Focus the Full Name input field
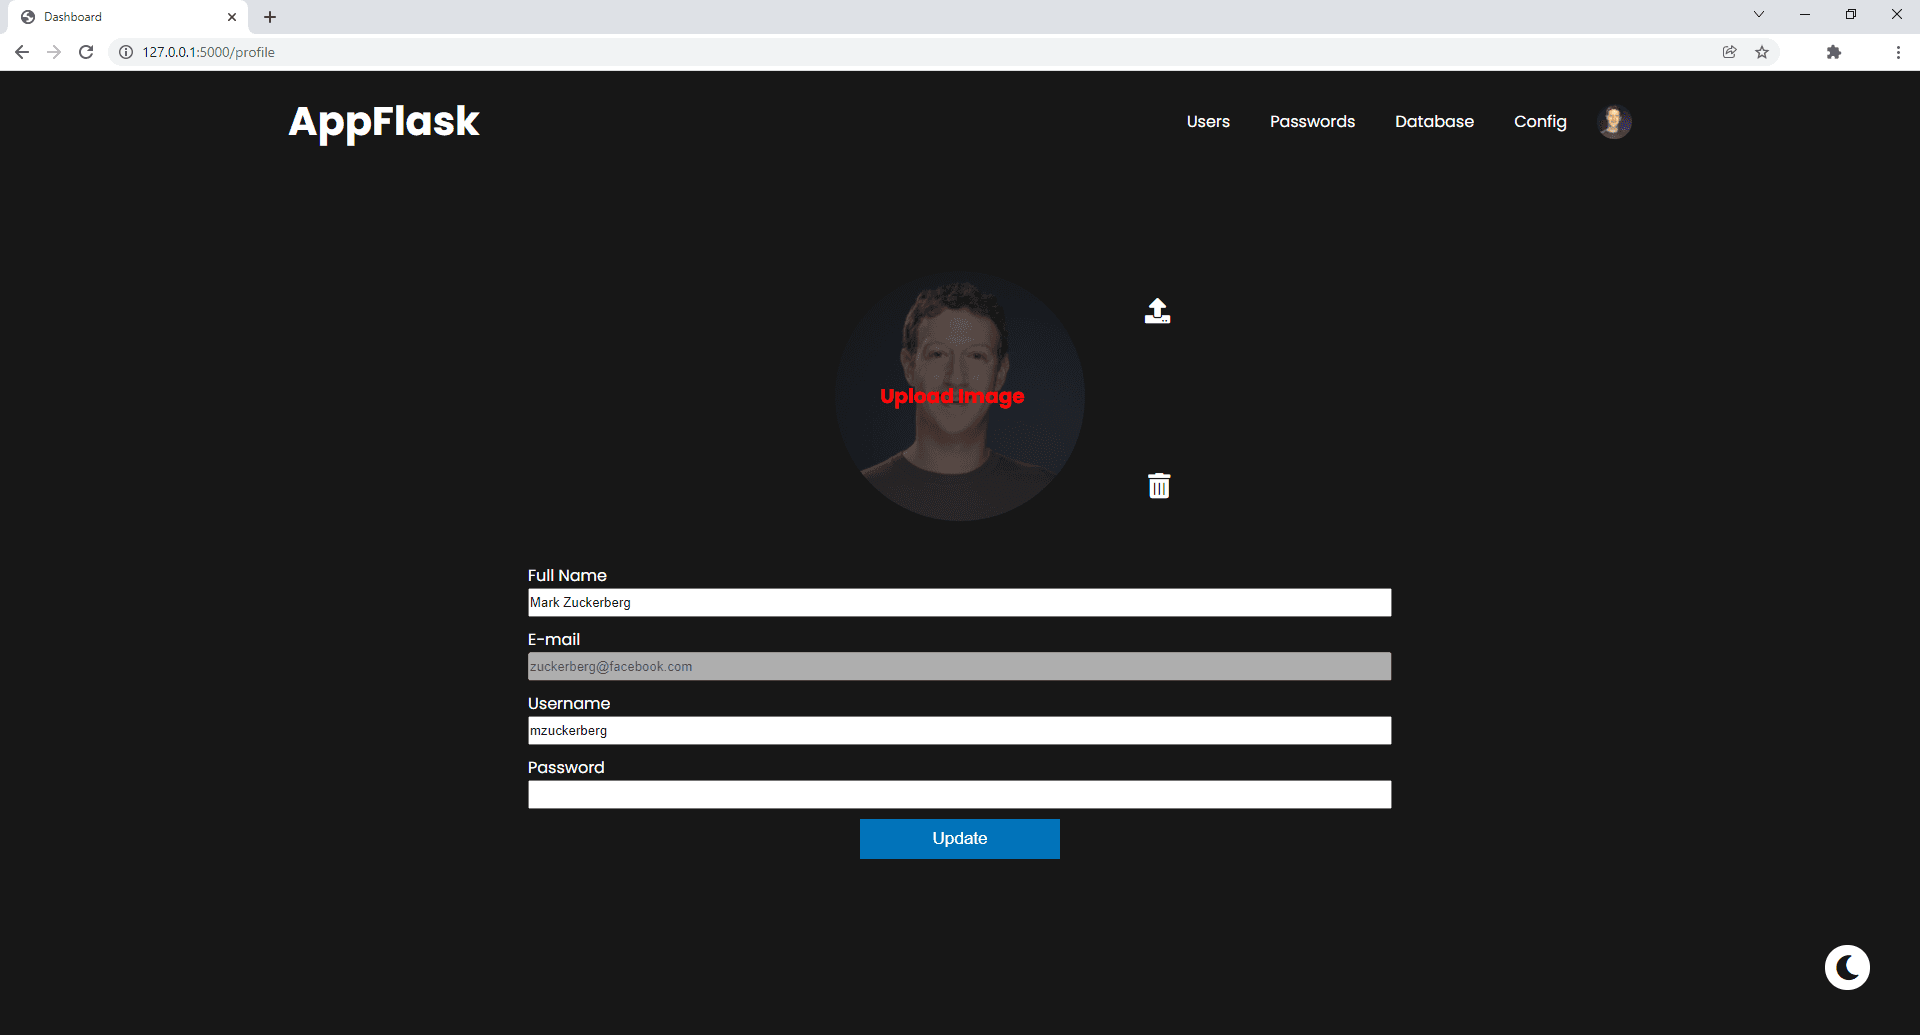The image size is (1920, 1035). click(960, 602)
